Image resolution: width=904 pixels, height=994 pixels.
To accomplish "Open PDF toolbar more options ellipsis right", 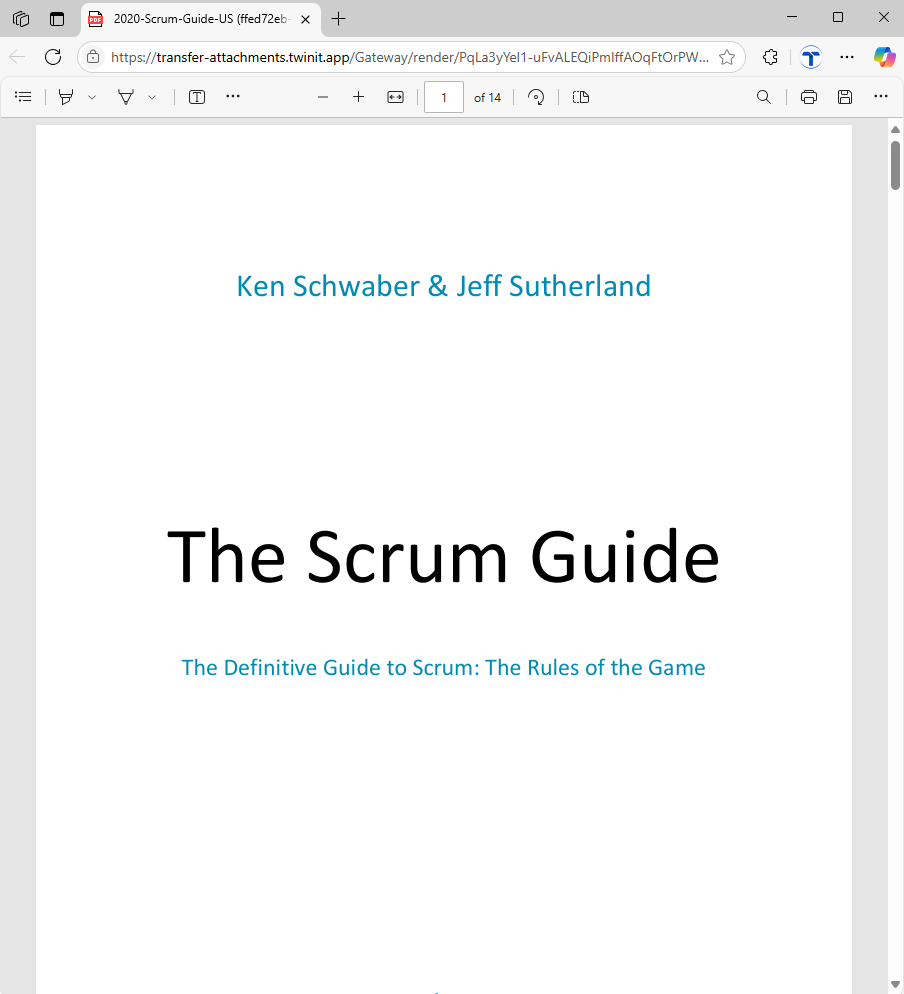I will pyautogui.click(x=881, y=96).
